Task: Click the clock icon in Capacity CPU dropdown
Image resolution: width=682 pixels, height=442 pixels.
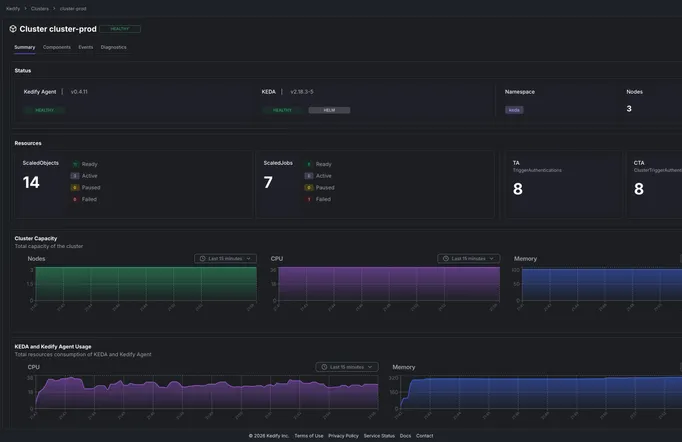Action: coord(445,258)
